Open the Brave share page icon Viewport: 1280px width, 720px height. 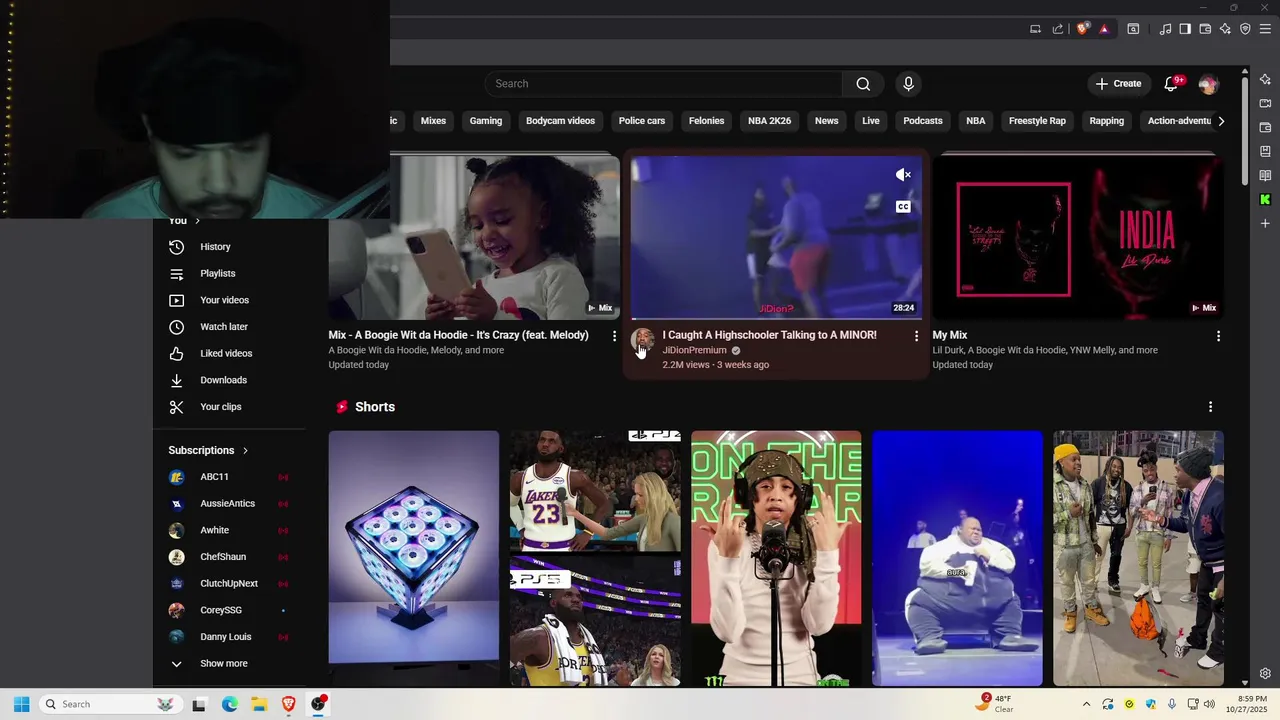[x=1058, y=29]
